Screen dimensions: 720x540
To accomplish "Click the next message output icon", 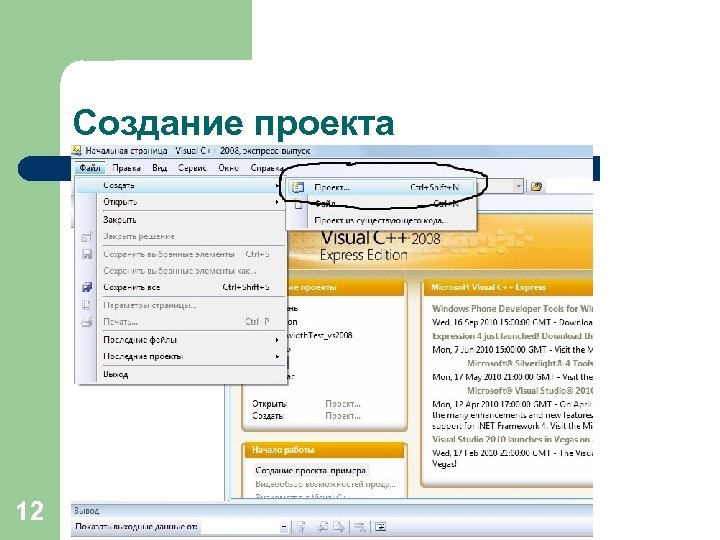I will pyautogui.click(x=339, y=527).
